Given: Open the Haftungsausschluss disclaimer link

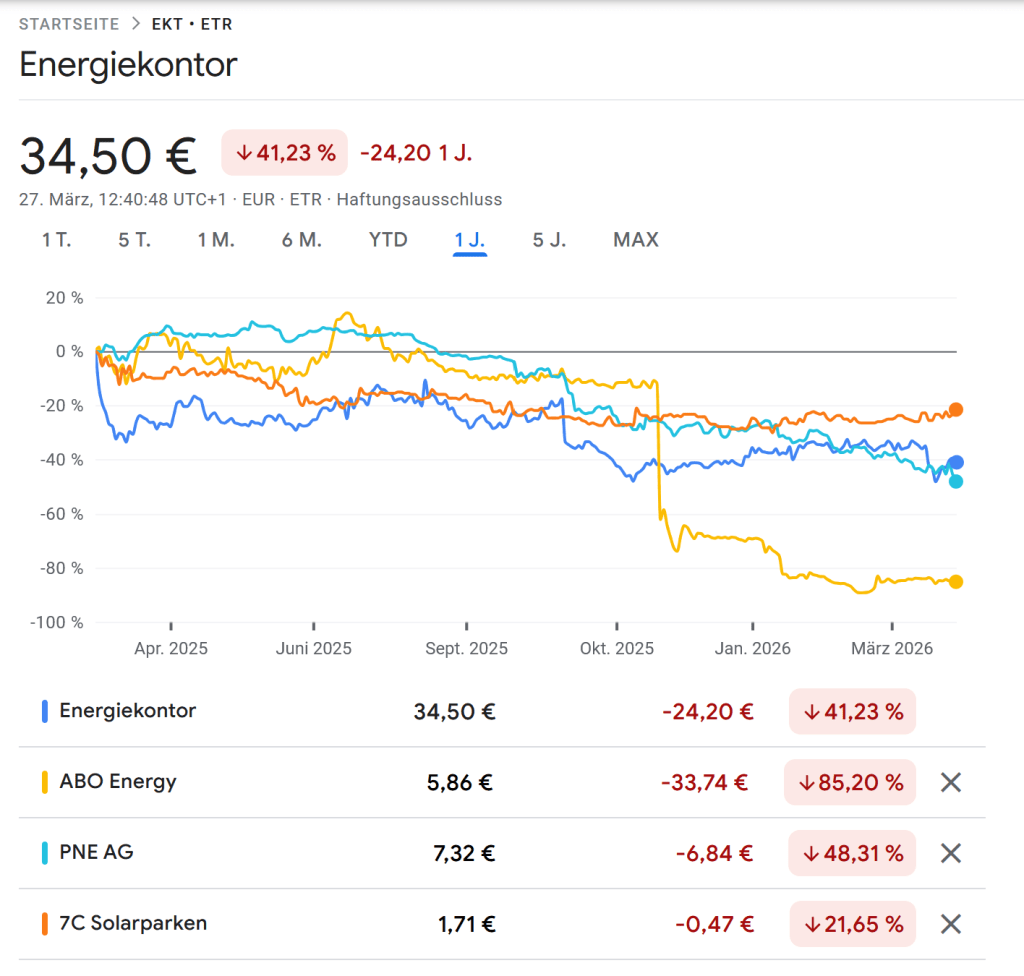Looking at the screenshot, I should click(x=419, y=199).
